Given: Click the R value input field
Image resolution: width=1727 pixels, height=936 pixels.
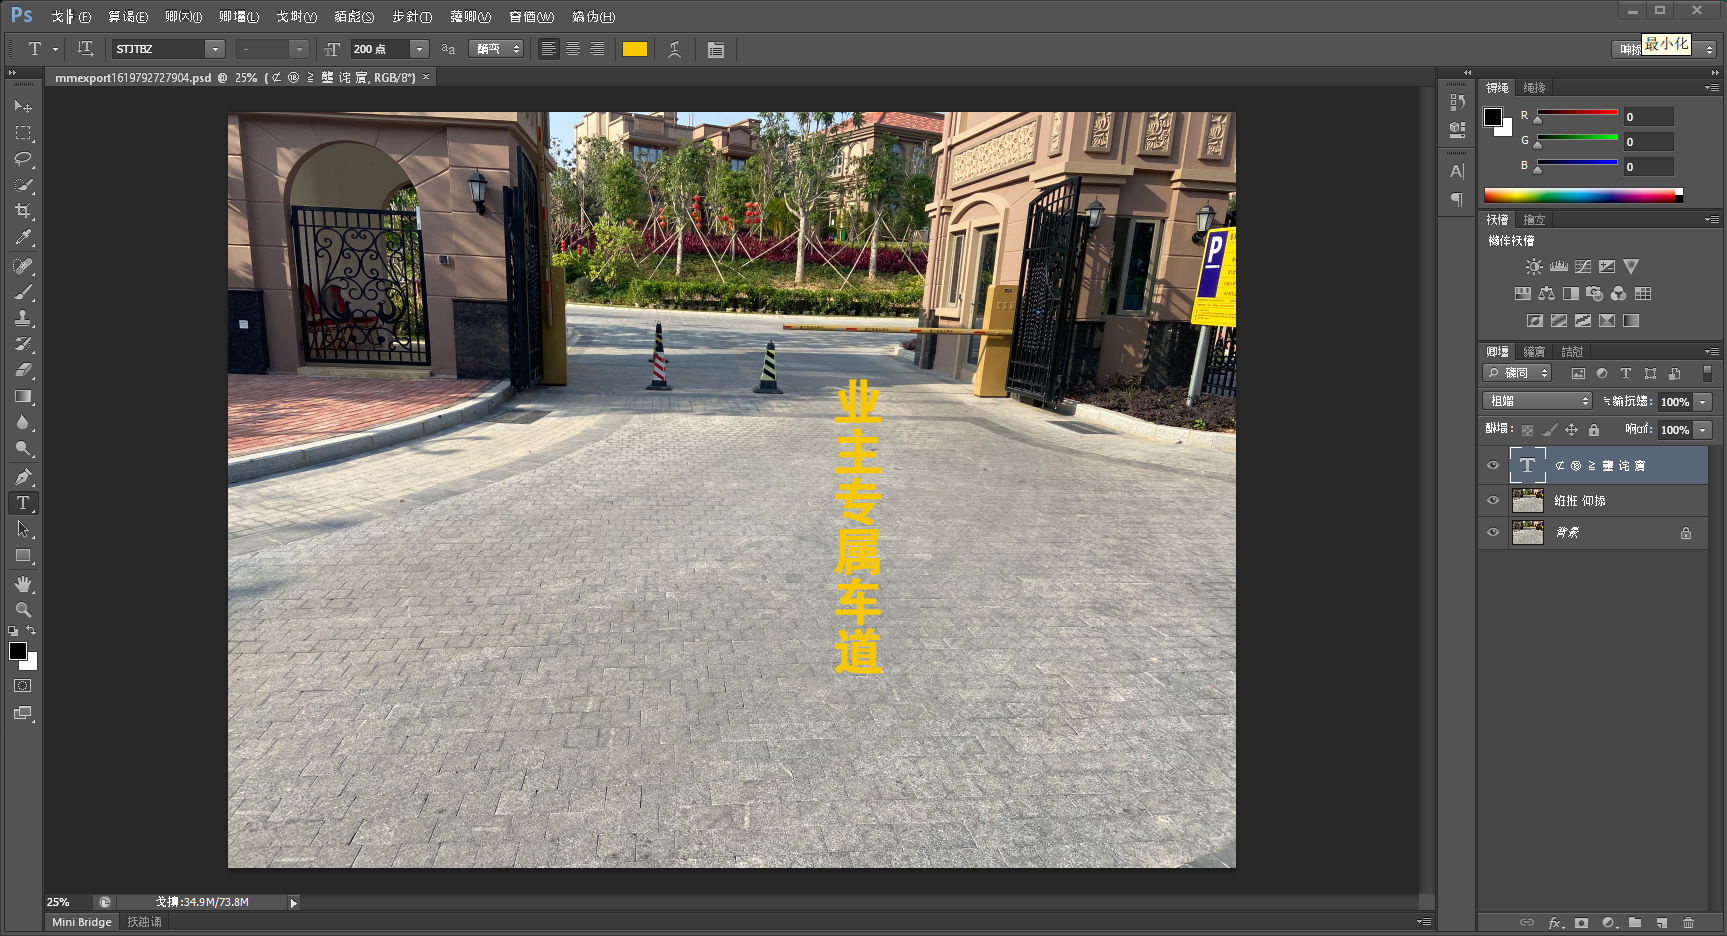Looking at the screenshot, I should coord(1648,117).
